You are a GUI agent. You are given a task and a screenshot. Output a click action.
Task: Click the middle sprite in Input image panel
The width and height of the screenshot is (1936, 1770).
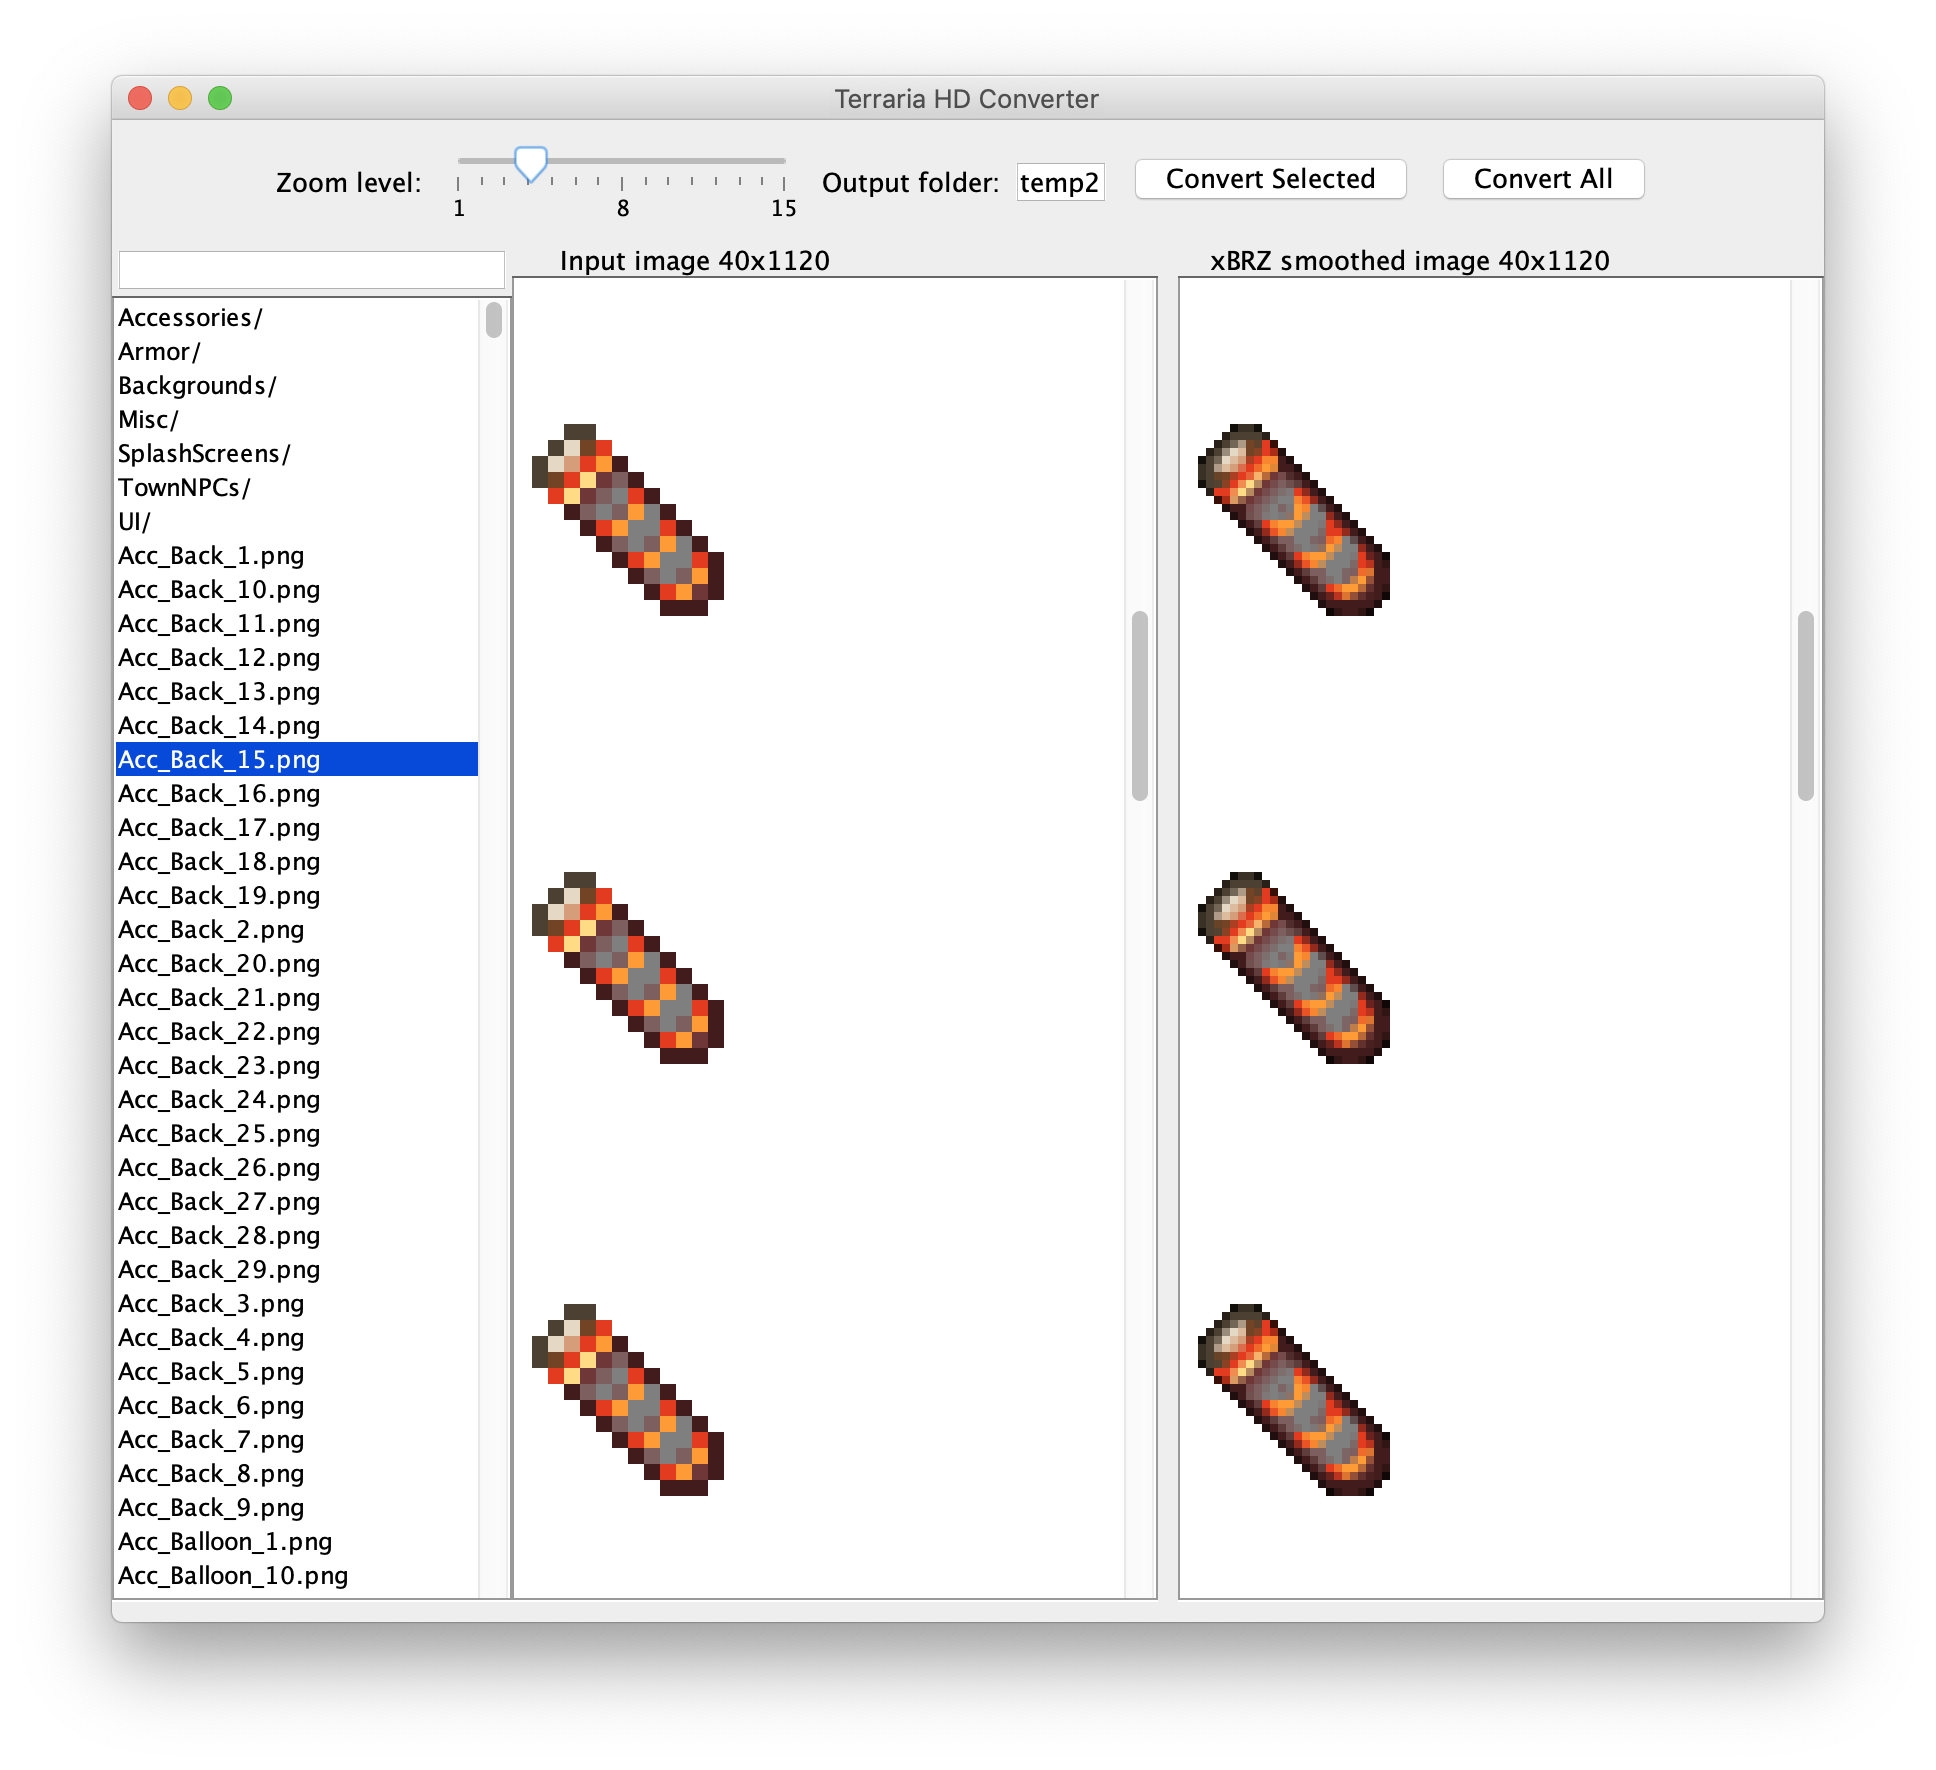(628, 968)
